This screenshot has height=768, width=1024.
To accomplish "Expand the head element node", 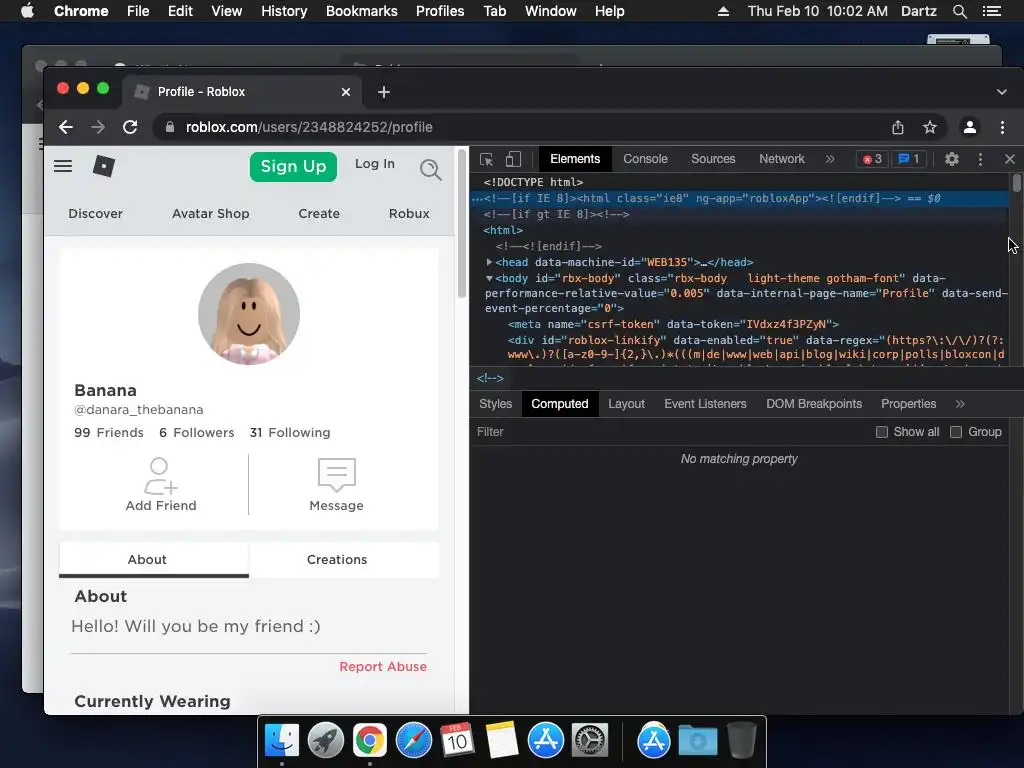I will [488, 262].
